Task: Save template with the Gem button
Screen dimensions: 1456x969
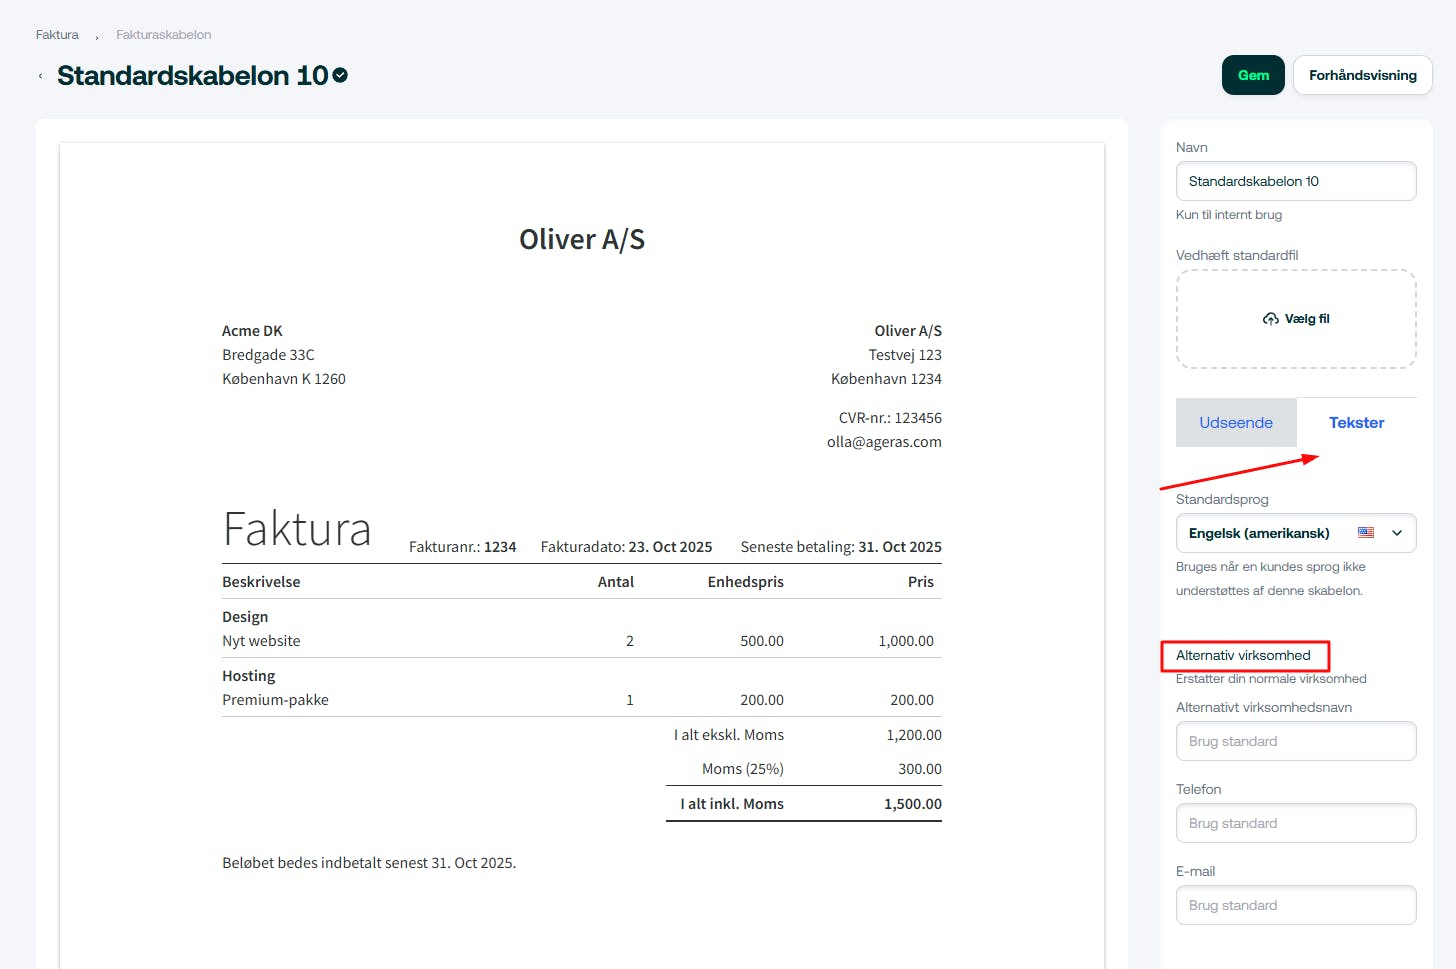Action: click(1252, 75)
